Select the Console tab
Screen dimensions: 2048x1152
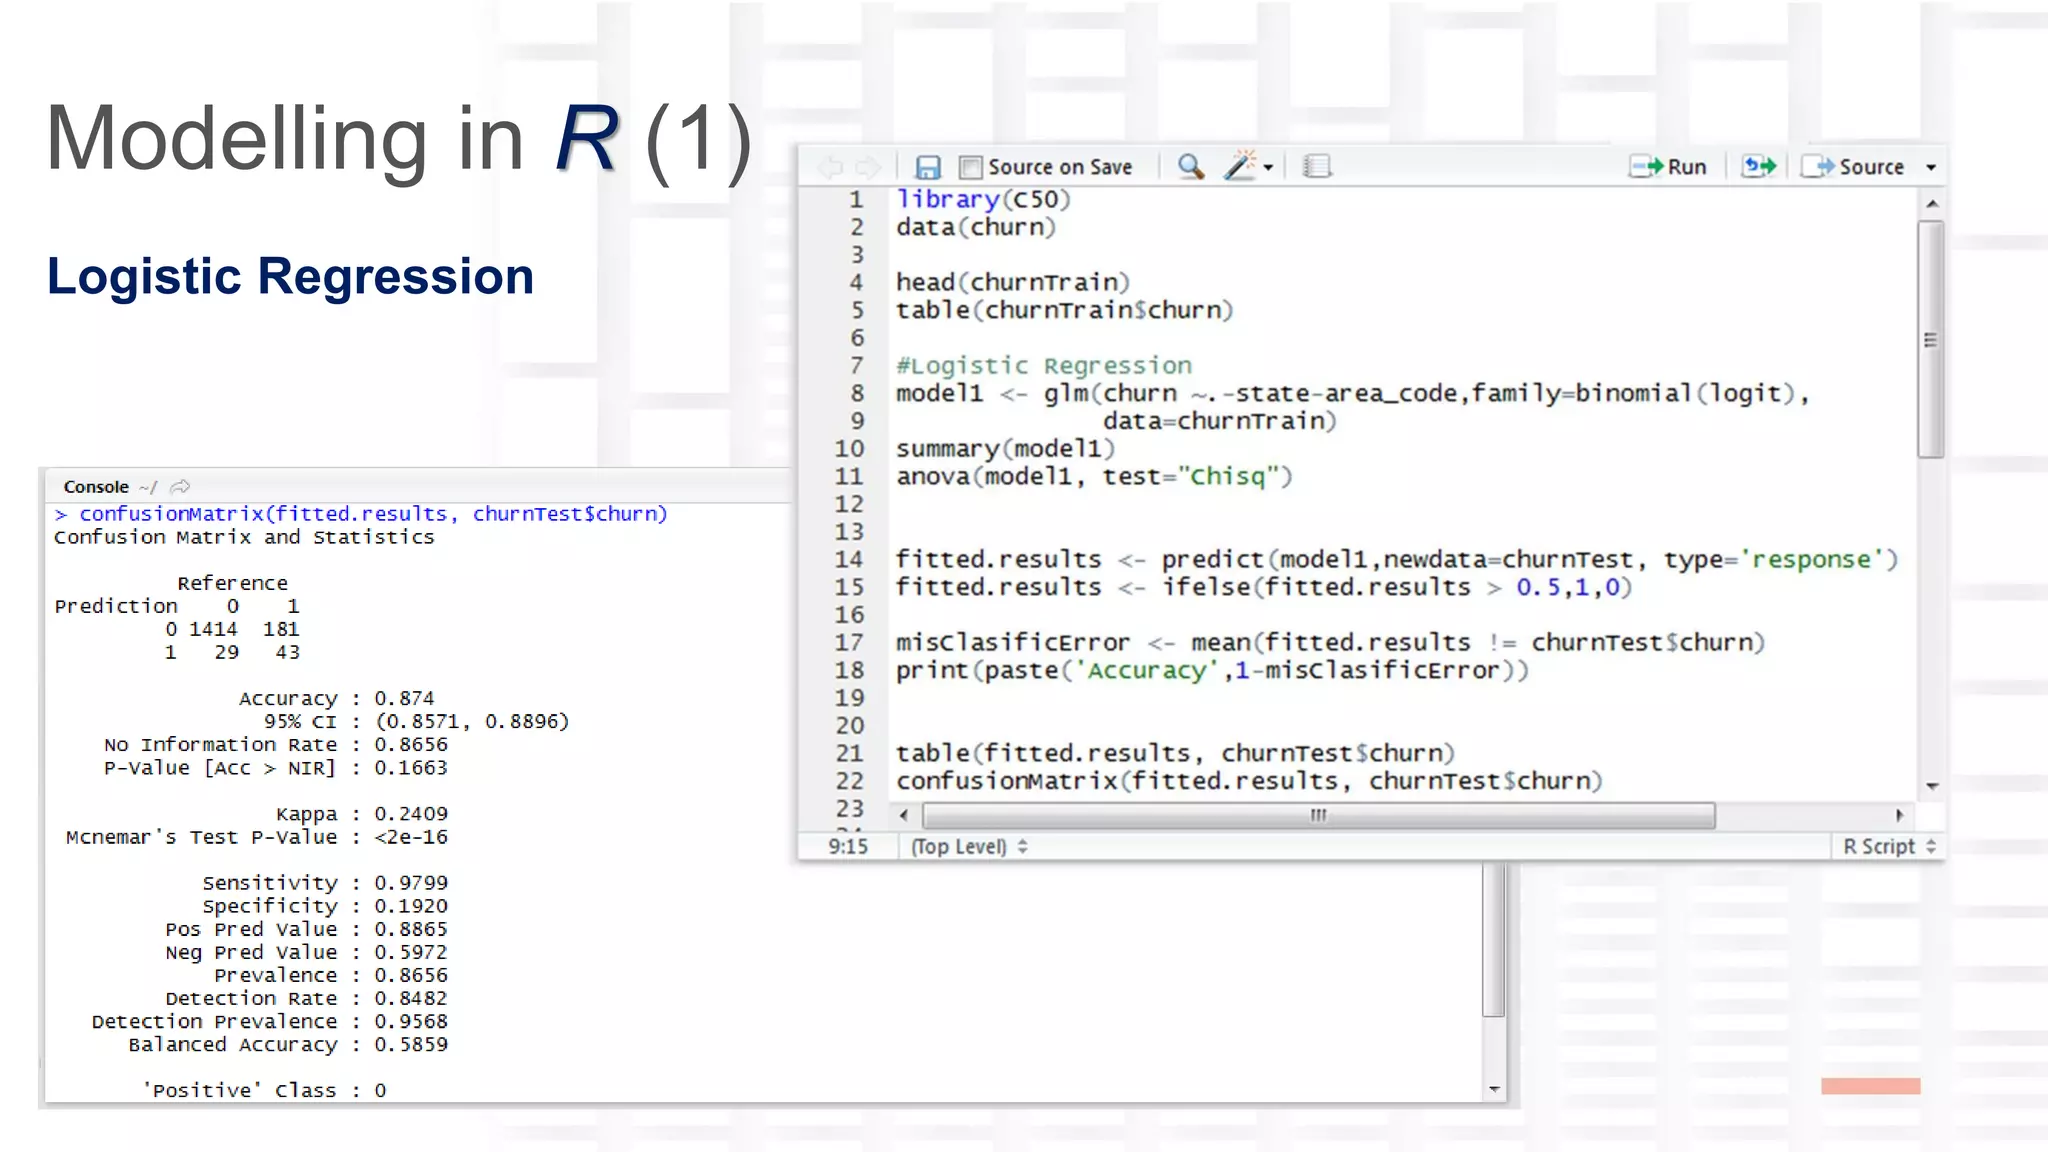pos(96,487)
